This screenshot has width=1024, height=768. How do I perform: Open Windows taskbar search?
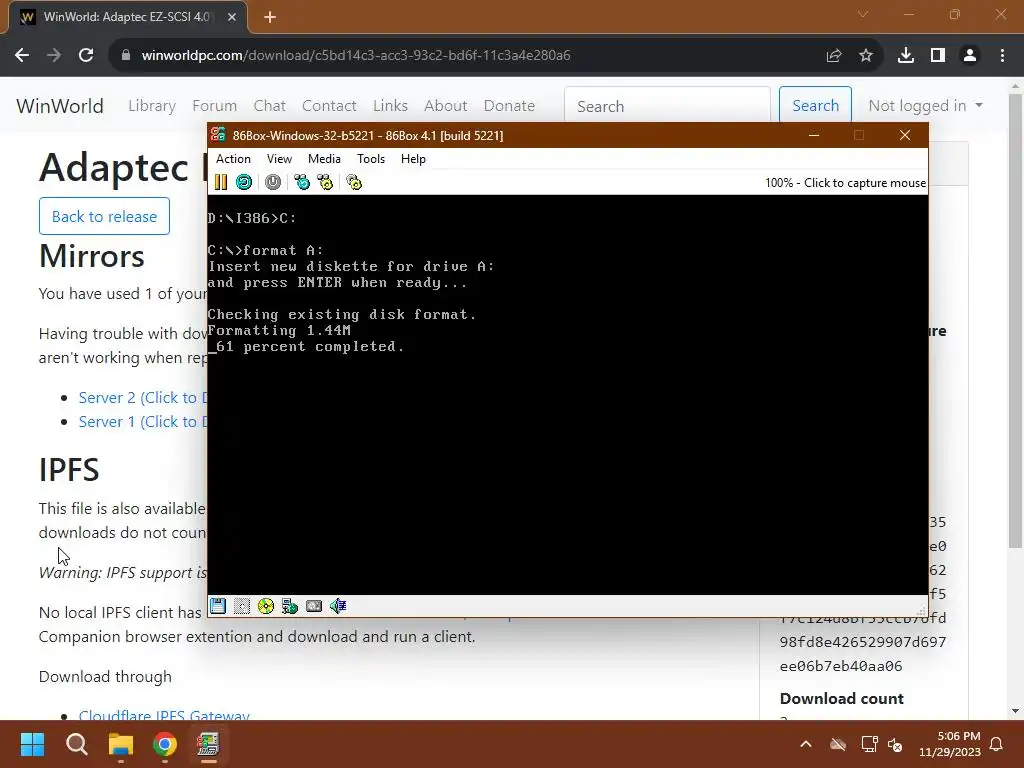76,744
